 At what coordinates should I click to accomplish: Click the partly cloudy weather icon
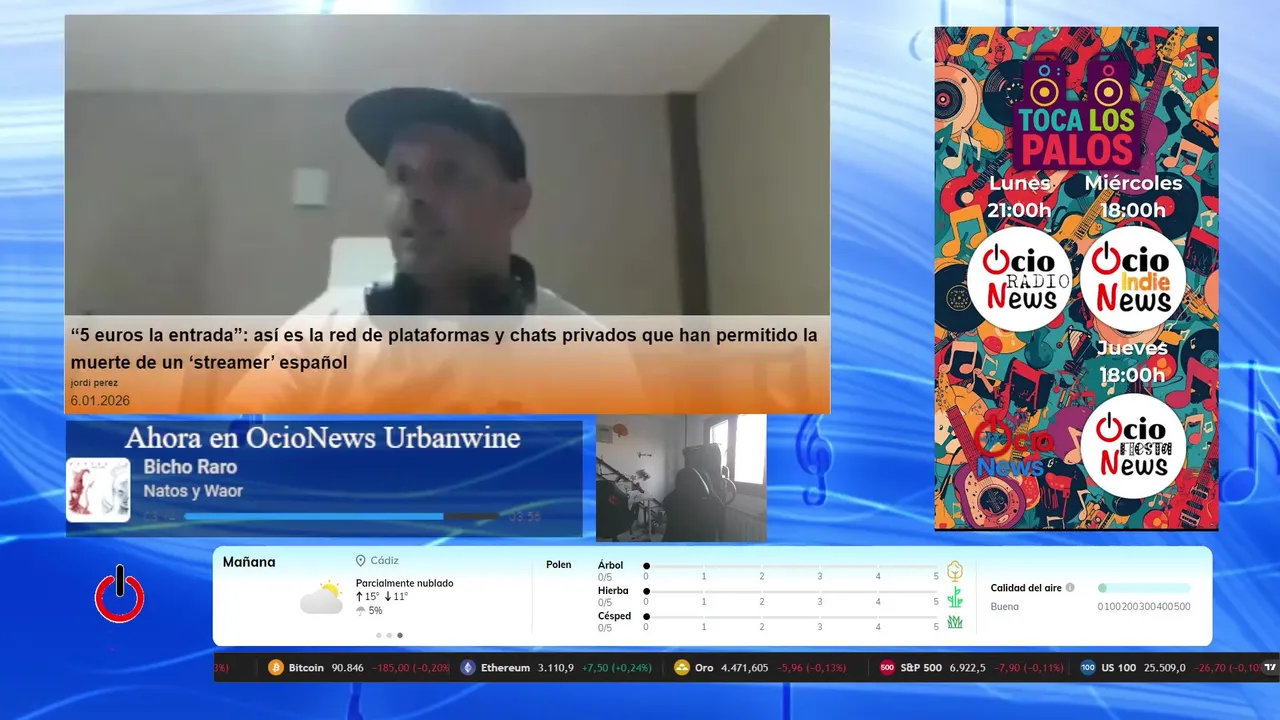[x=321, y=598]
